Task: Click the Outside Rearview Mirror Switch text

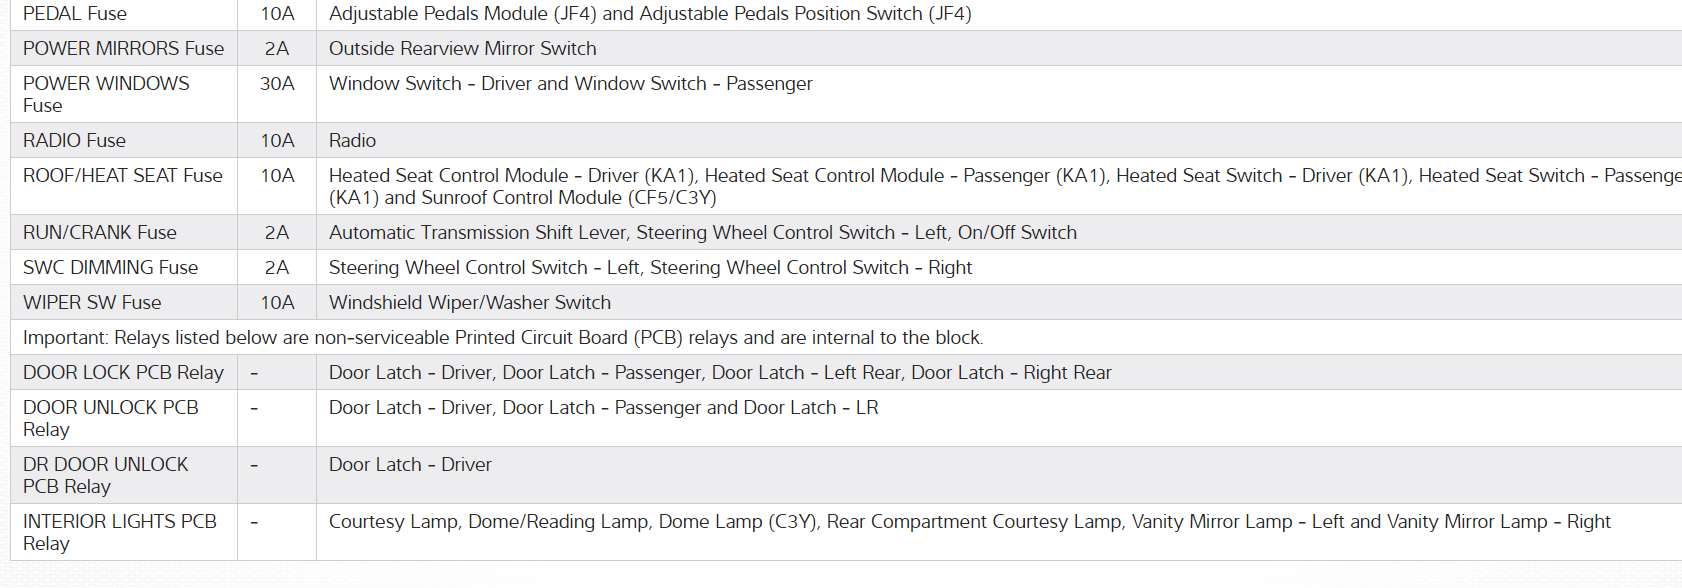Action: click(x=462, y=49)
